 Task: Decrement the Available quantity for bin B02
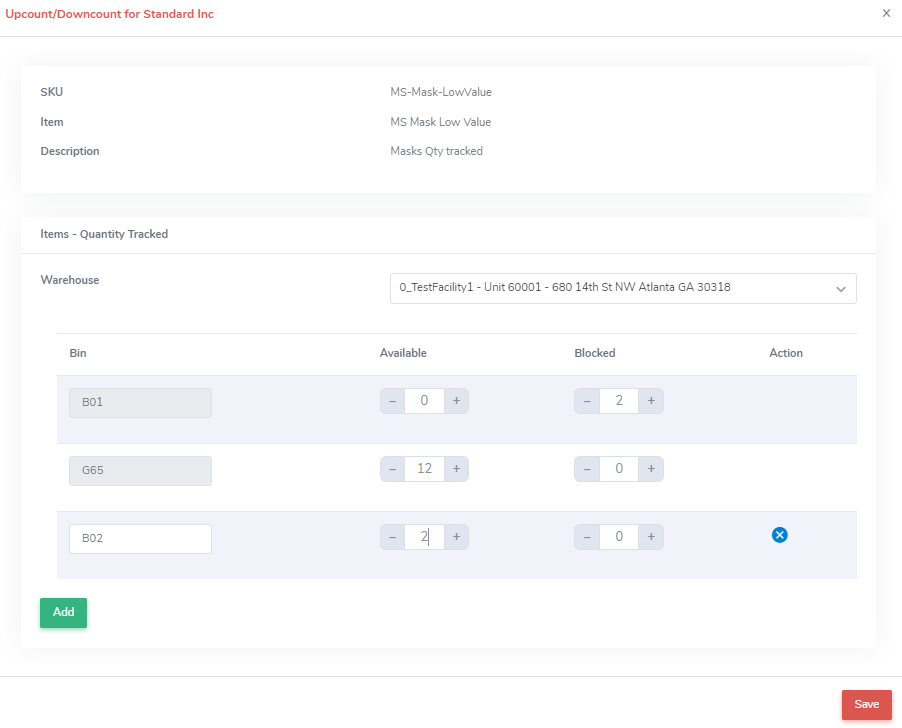click(x=391, y=536)
